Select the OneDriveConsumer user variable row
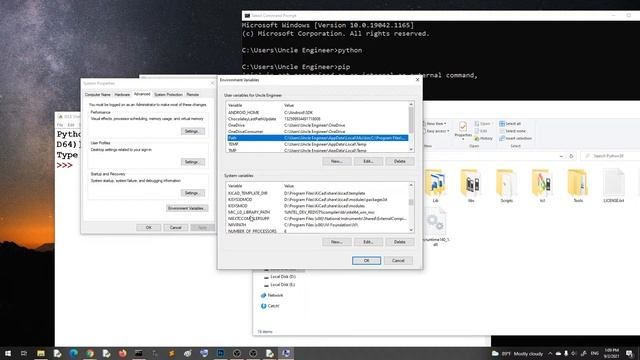Image resolution: width=640 pixels, height=360 pixels. [x=318, y=131]
